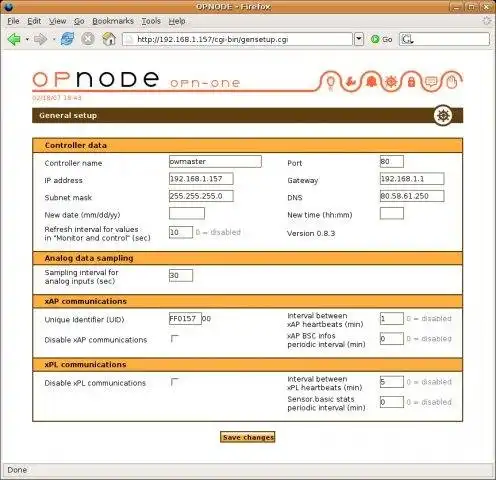Click the xAP BSC infos interval field
The height and width of the screenshot is (480, 496).
point(392,339)
